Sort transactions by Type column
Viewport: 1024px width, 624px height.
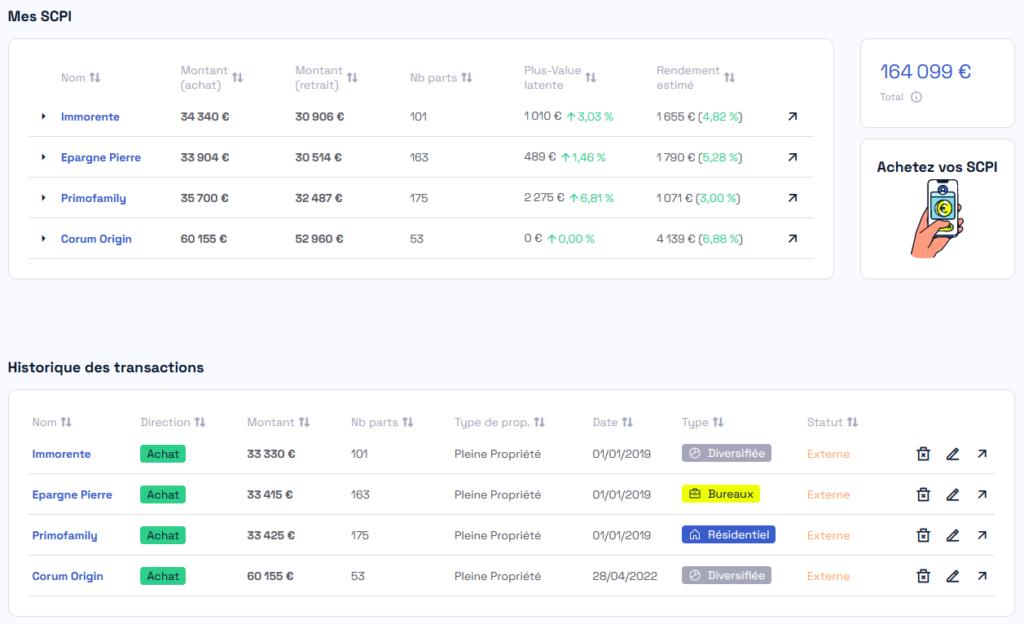(x=718, y=422)
